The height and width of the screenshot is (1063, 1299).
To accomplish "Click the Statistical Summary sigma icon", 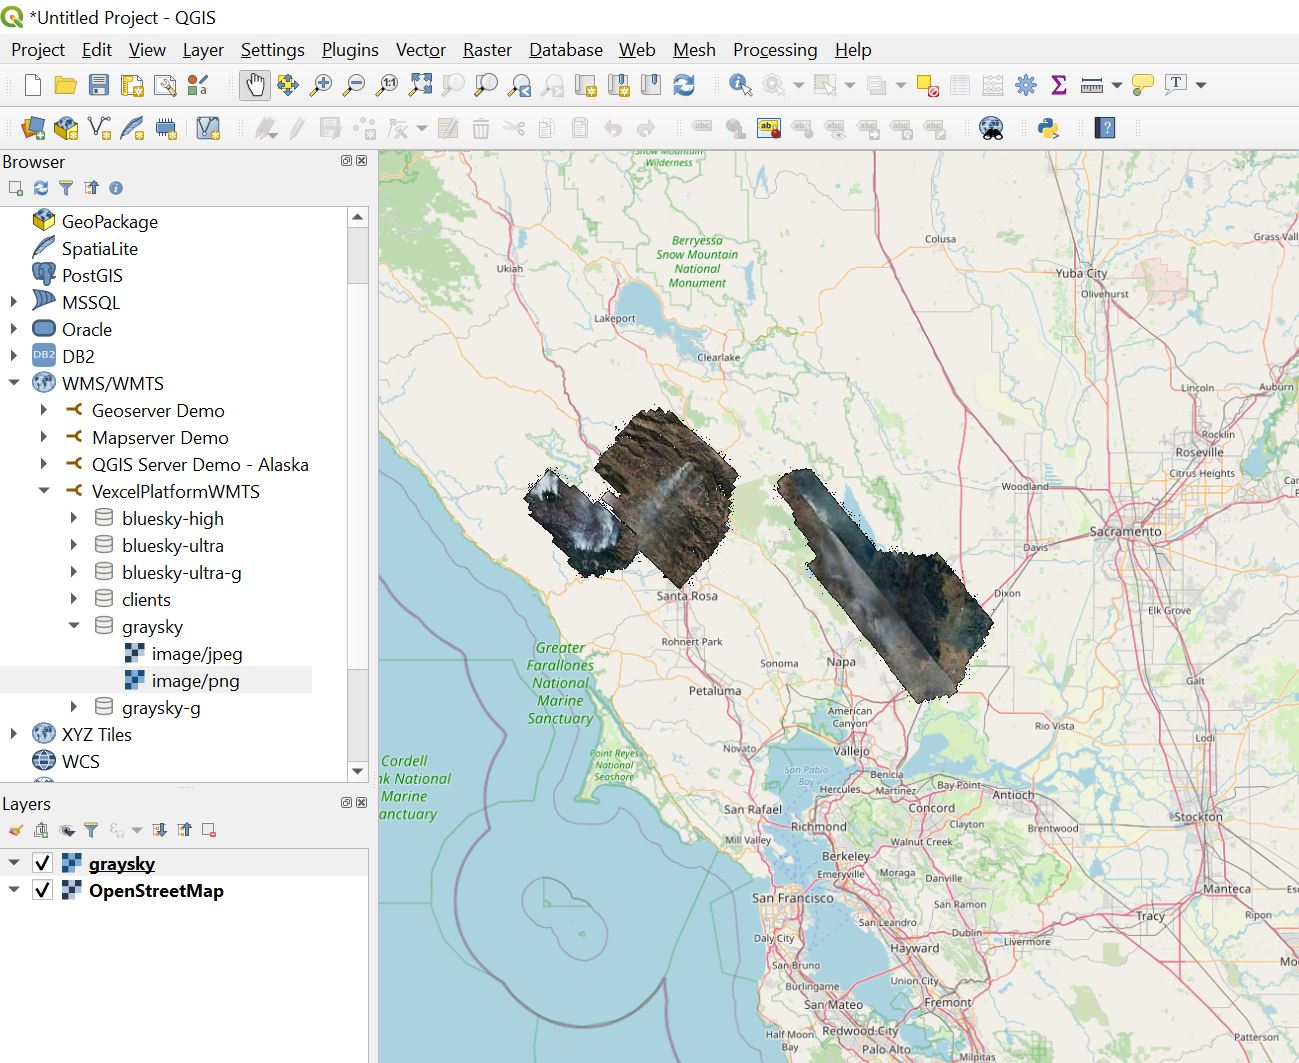I will pyautogui.click(x=1059, y=86).
